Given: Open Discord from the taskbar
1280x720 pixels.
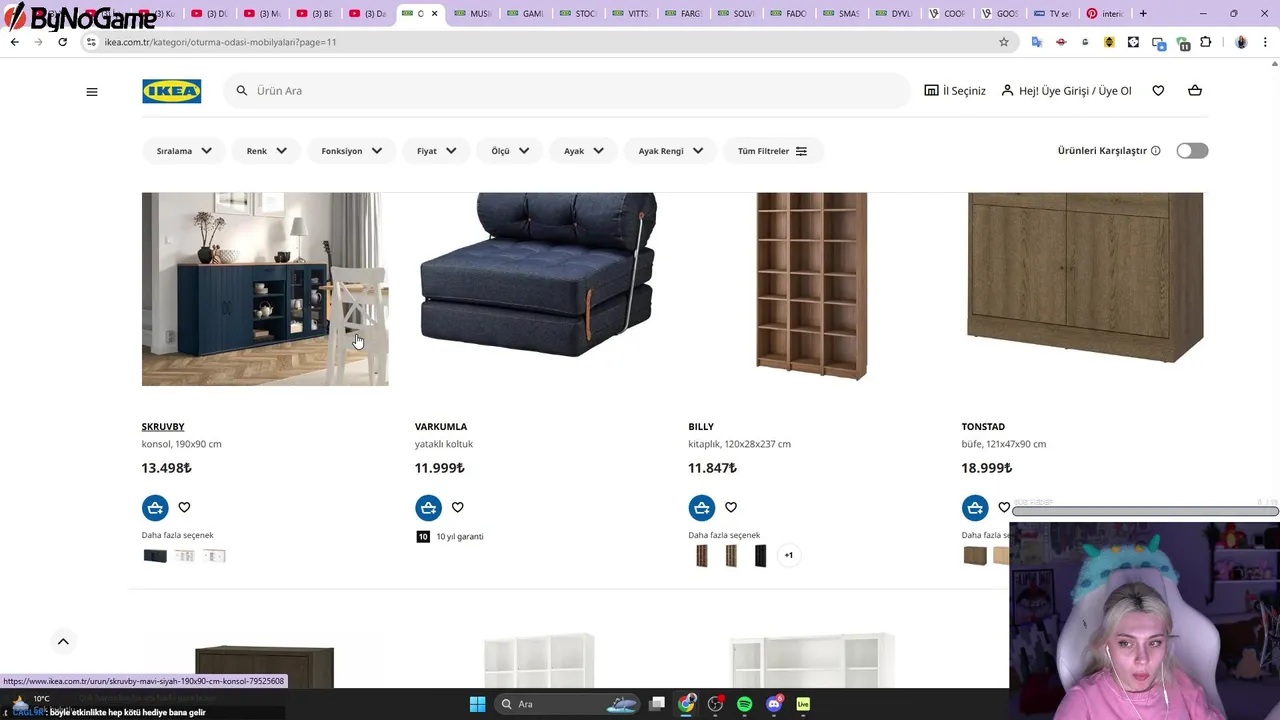Looking at the screenshot, I should pyautogui.click(x=774, y=704).
